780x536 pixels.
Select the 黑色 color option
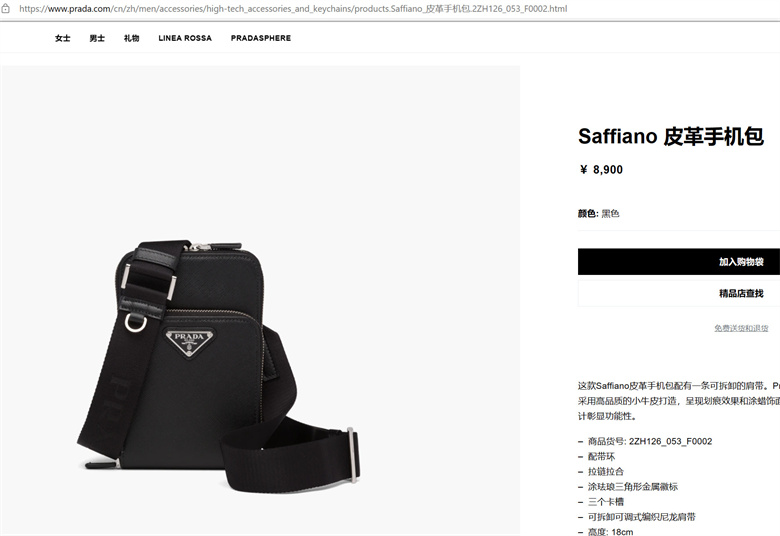[610, 214]
